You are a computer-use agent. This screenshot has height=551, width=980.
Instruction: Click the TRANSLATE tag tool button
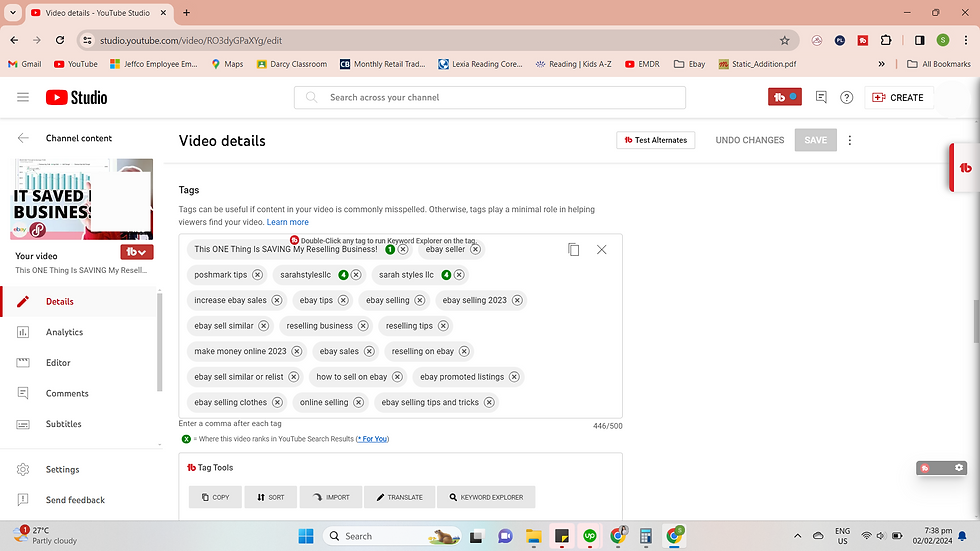399,497
